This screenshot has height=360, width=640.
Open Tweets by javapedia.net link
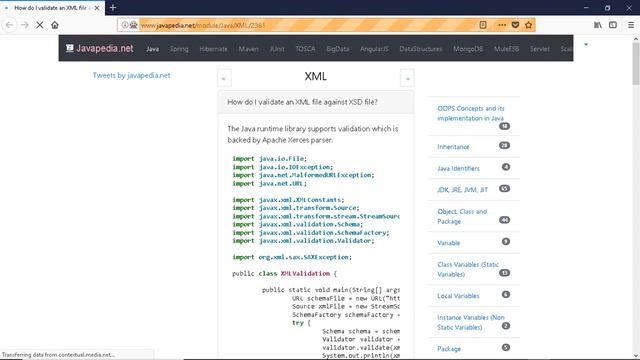(131, 76)
